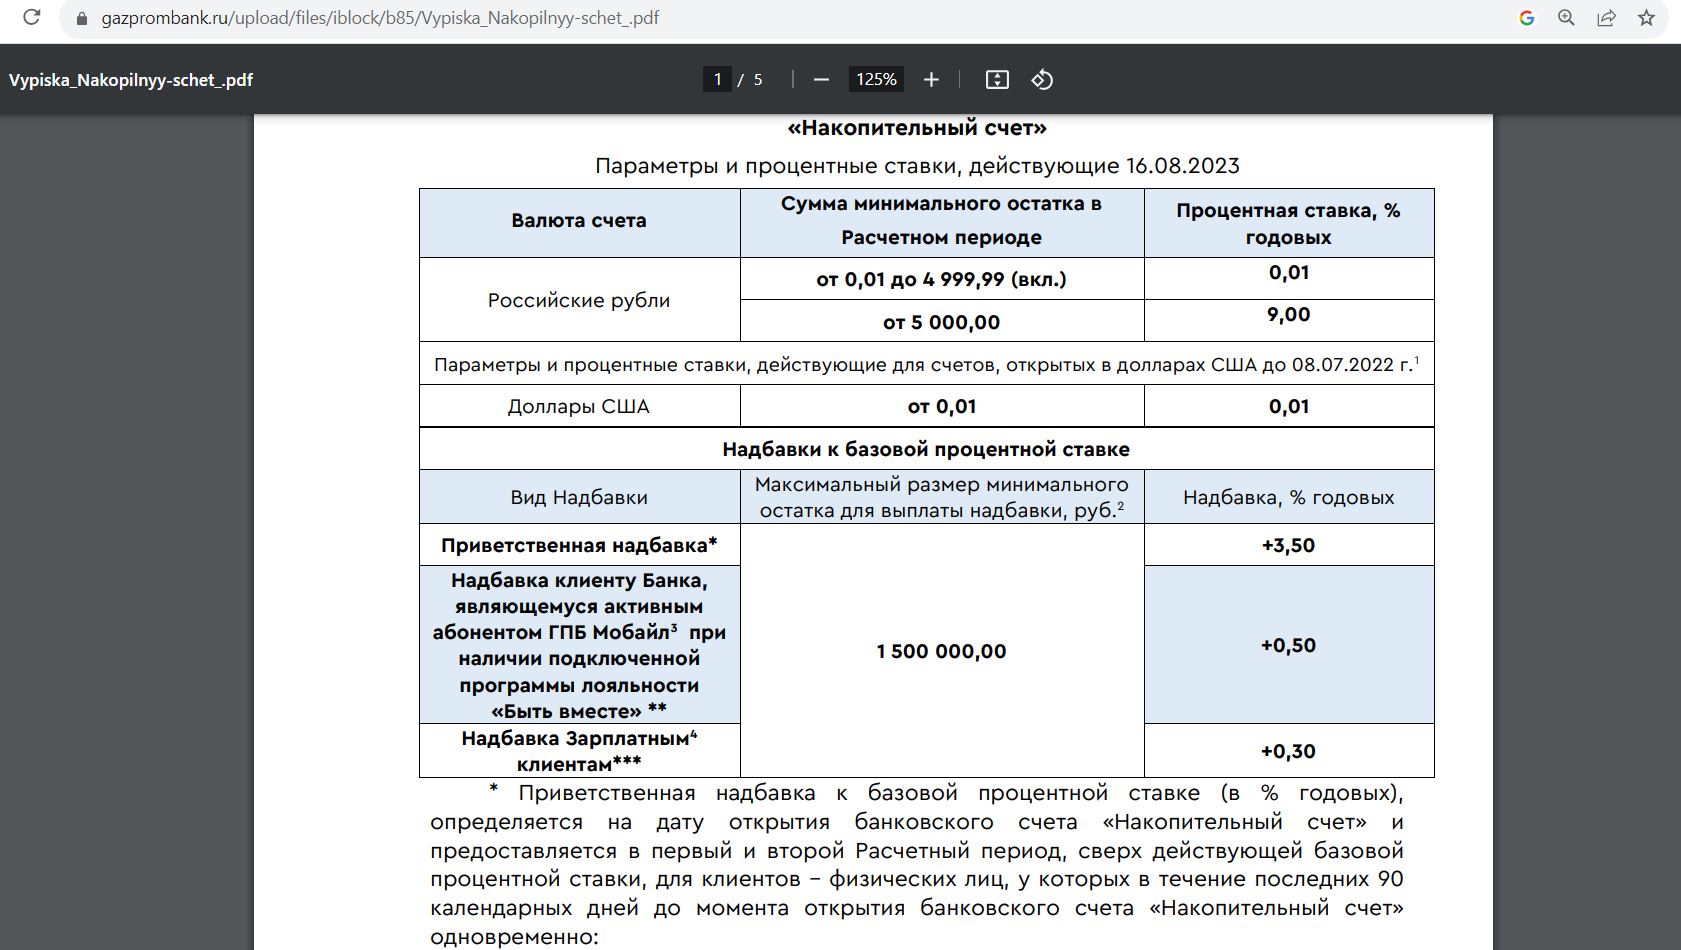The width and height of the screenshot is (1681, 950).
Task: Click the padlock site info icon
Action: 82,18
